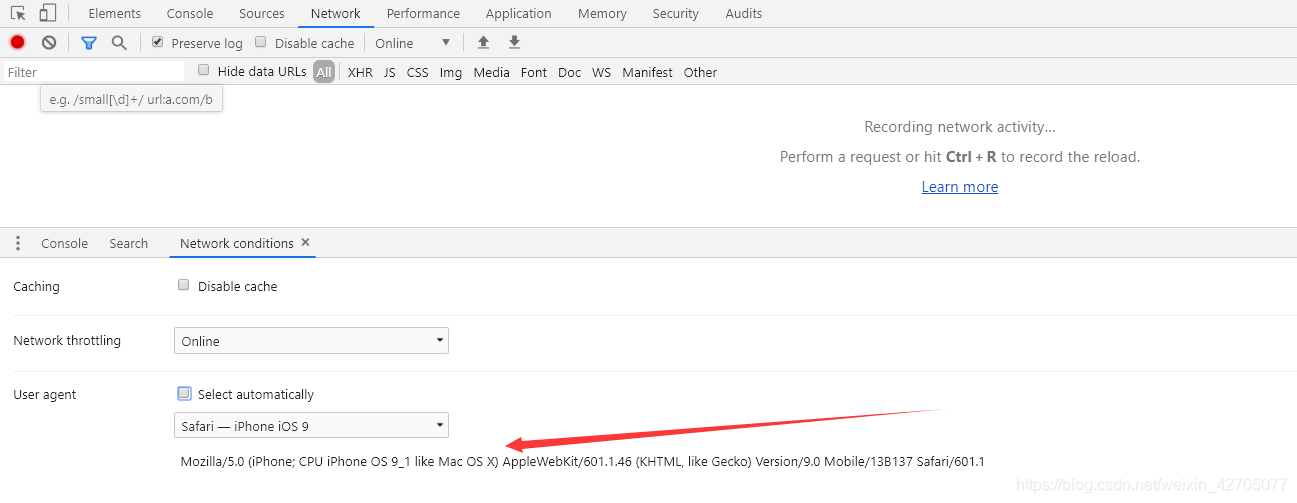Import HAR file with upload arrow icon
Viewport: 1297px width, 503px height.
(x=483, y=42)
